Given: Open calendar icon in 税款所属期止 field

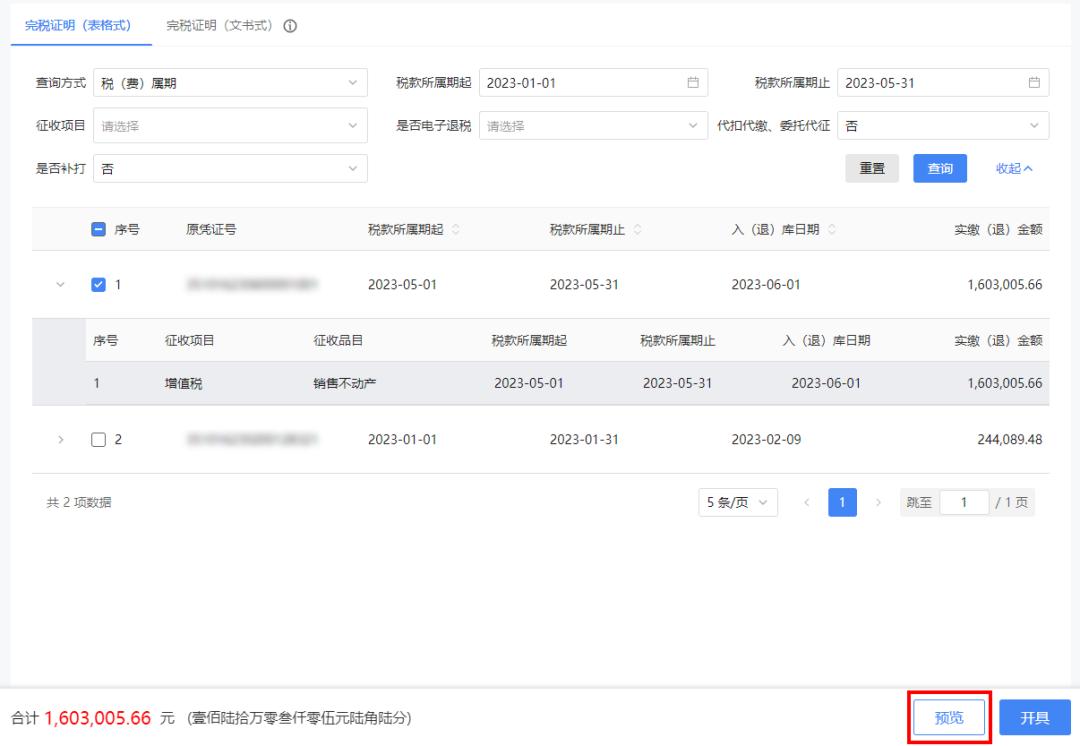Looking at the screenshot, I should pyautogui.click(x=1034, y=83).
